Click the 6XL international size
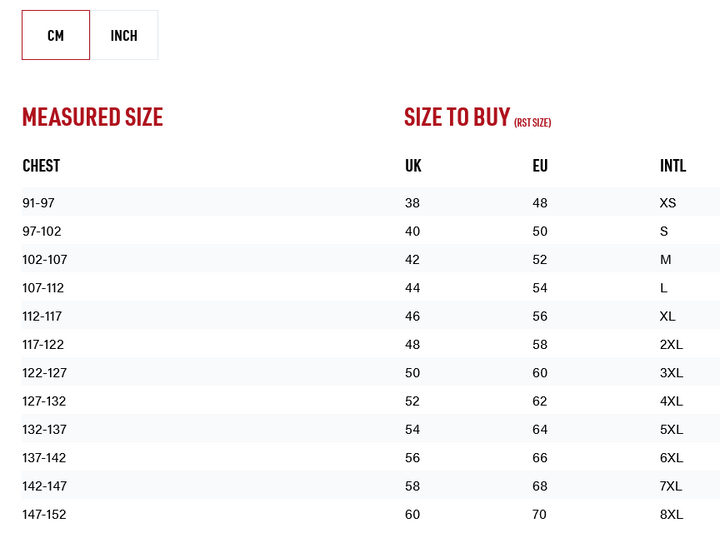 (x=671, y=458)
